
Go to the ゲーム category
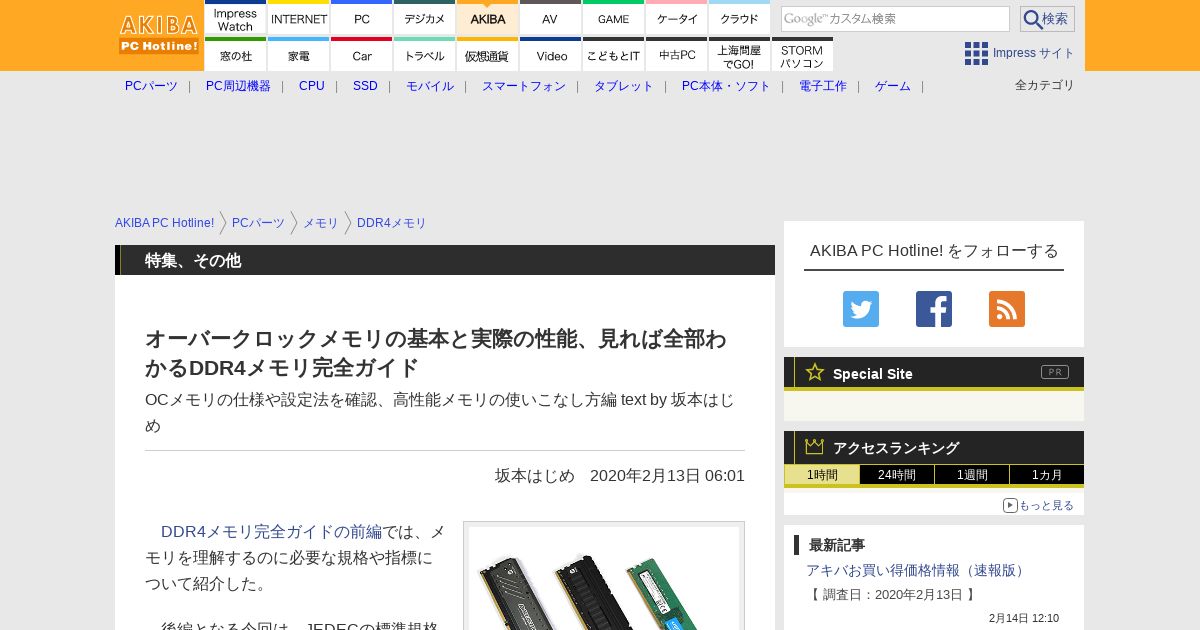[x=893, y=86]
